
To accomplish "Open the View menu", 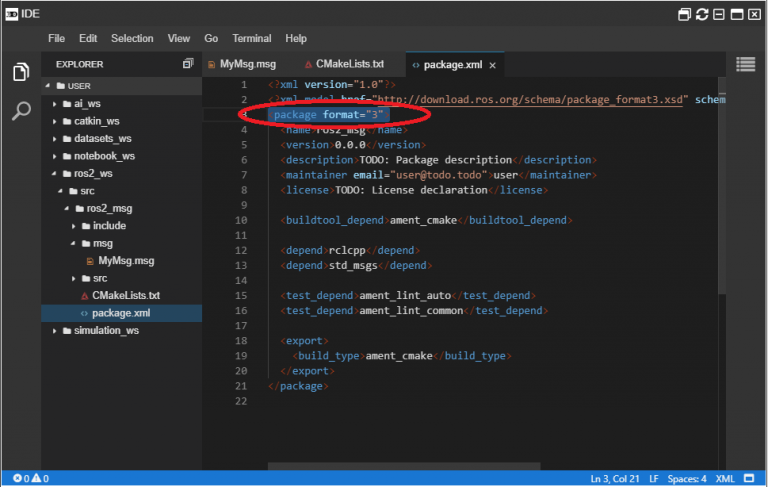I will point(178,38).
